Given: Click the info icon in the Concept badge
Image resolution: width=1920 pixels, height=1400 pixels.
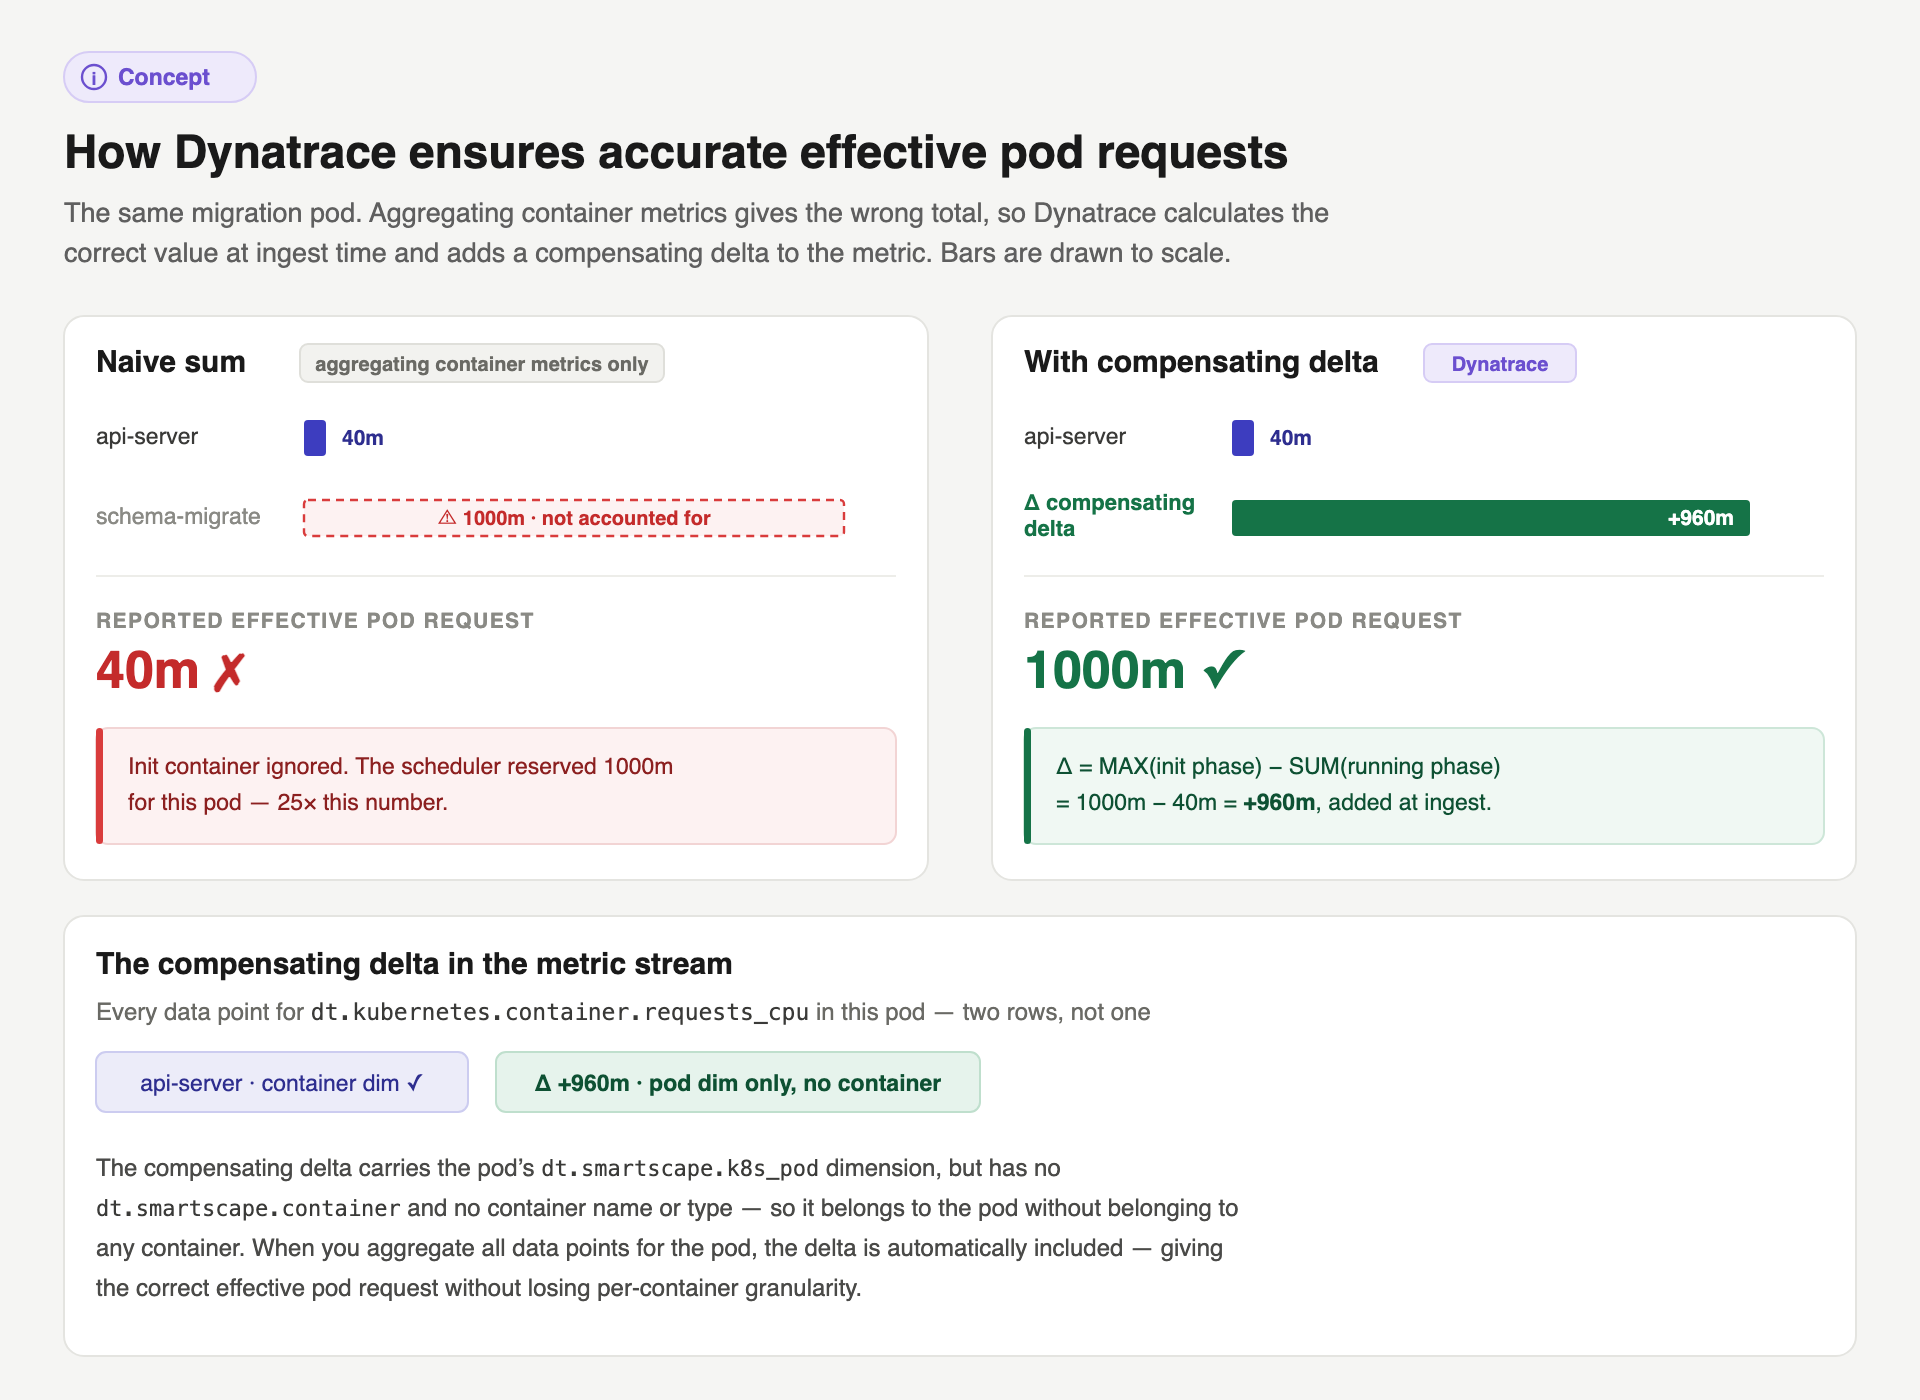Looking at the screenshot, I should (94, 77).
